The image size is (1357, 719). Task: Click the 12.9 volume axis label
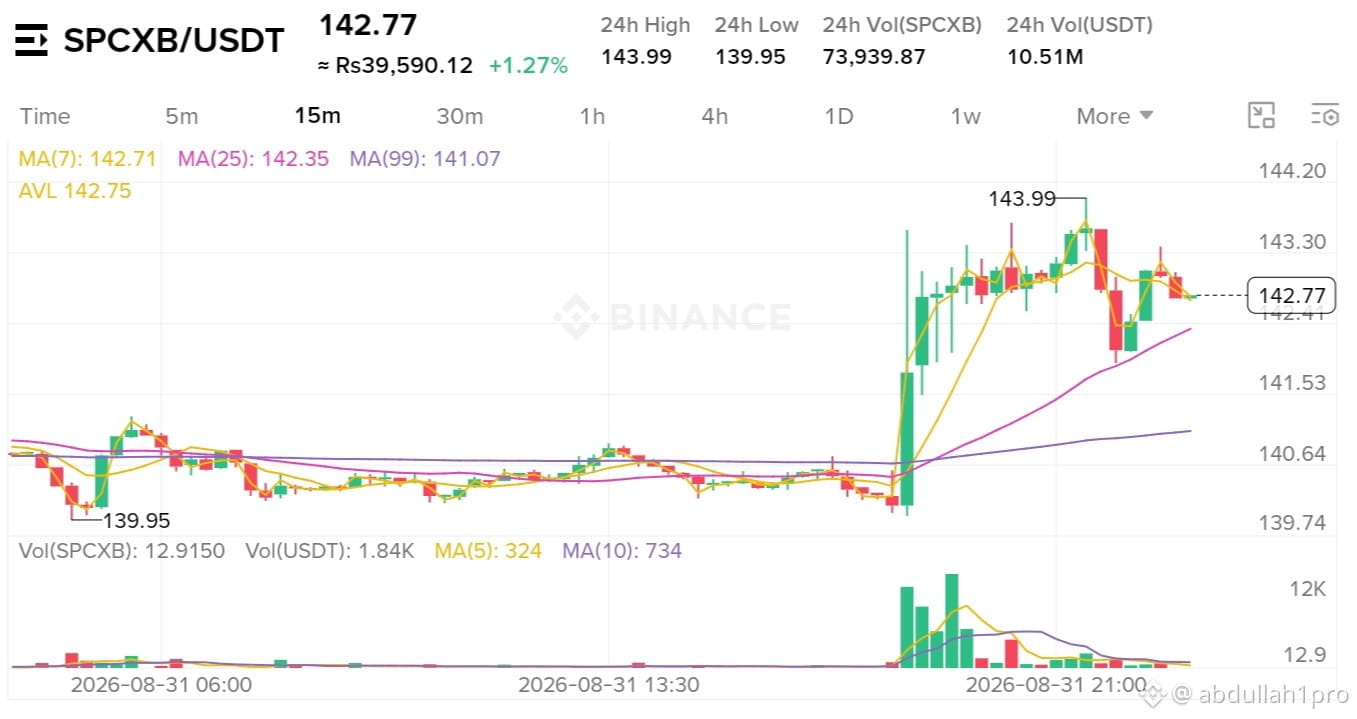pyautogui.click(x=1305, y=655)
